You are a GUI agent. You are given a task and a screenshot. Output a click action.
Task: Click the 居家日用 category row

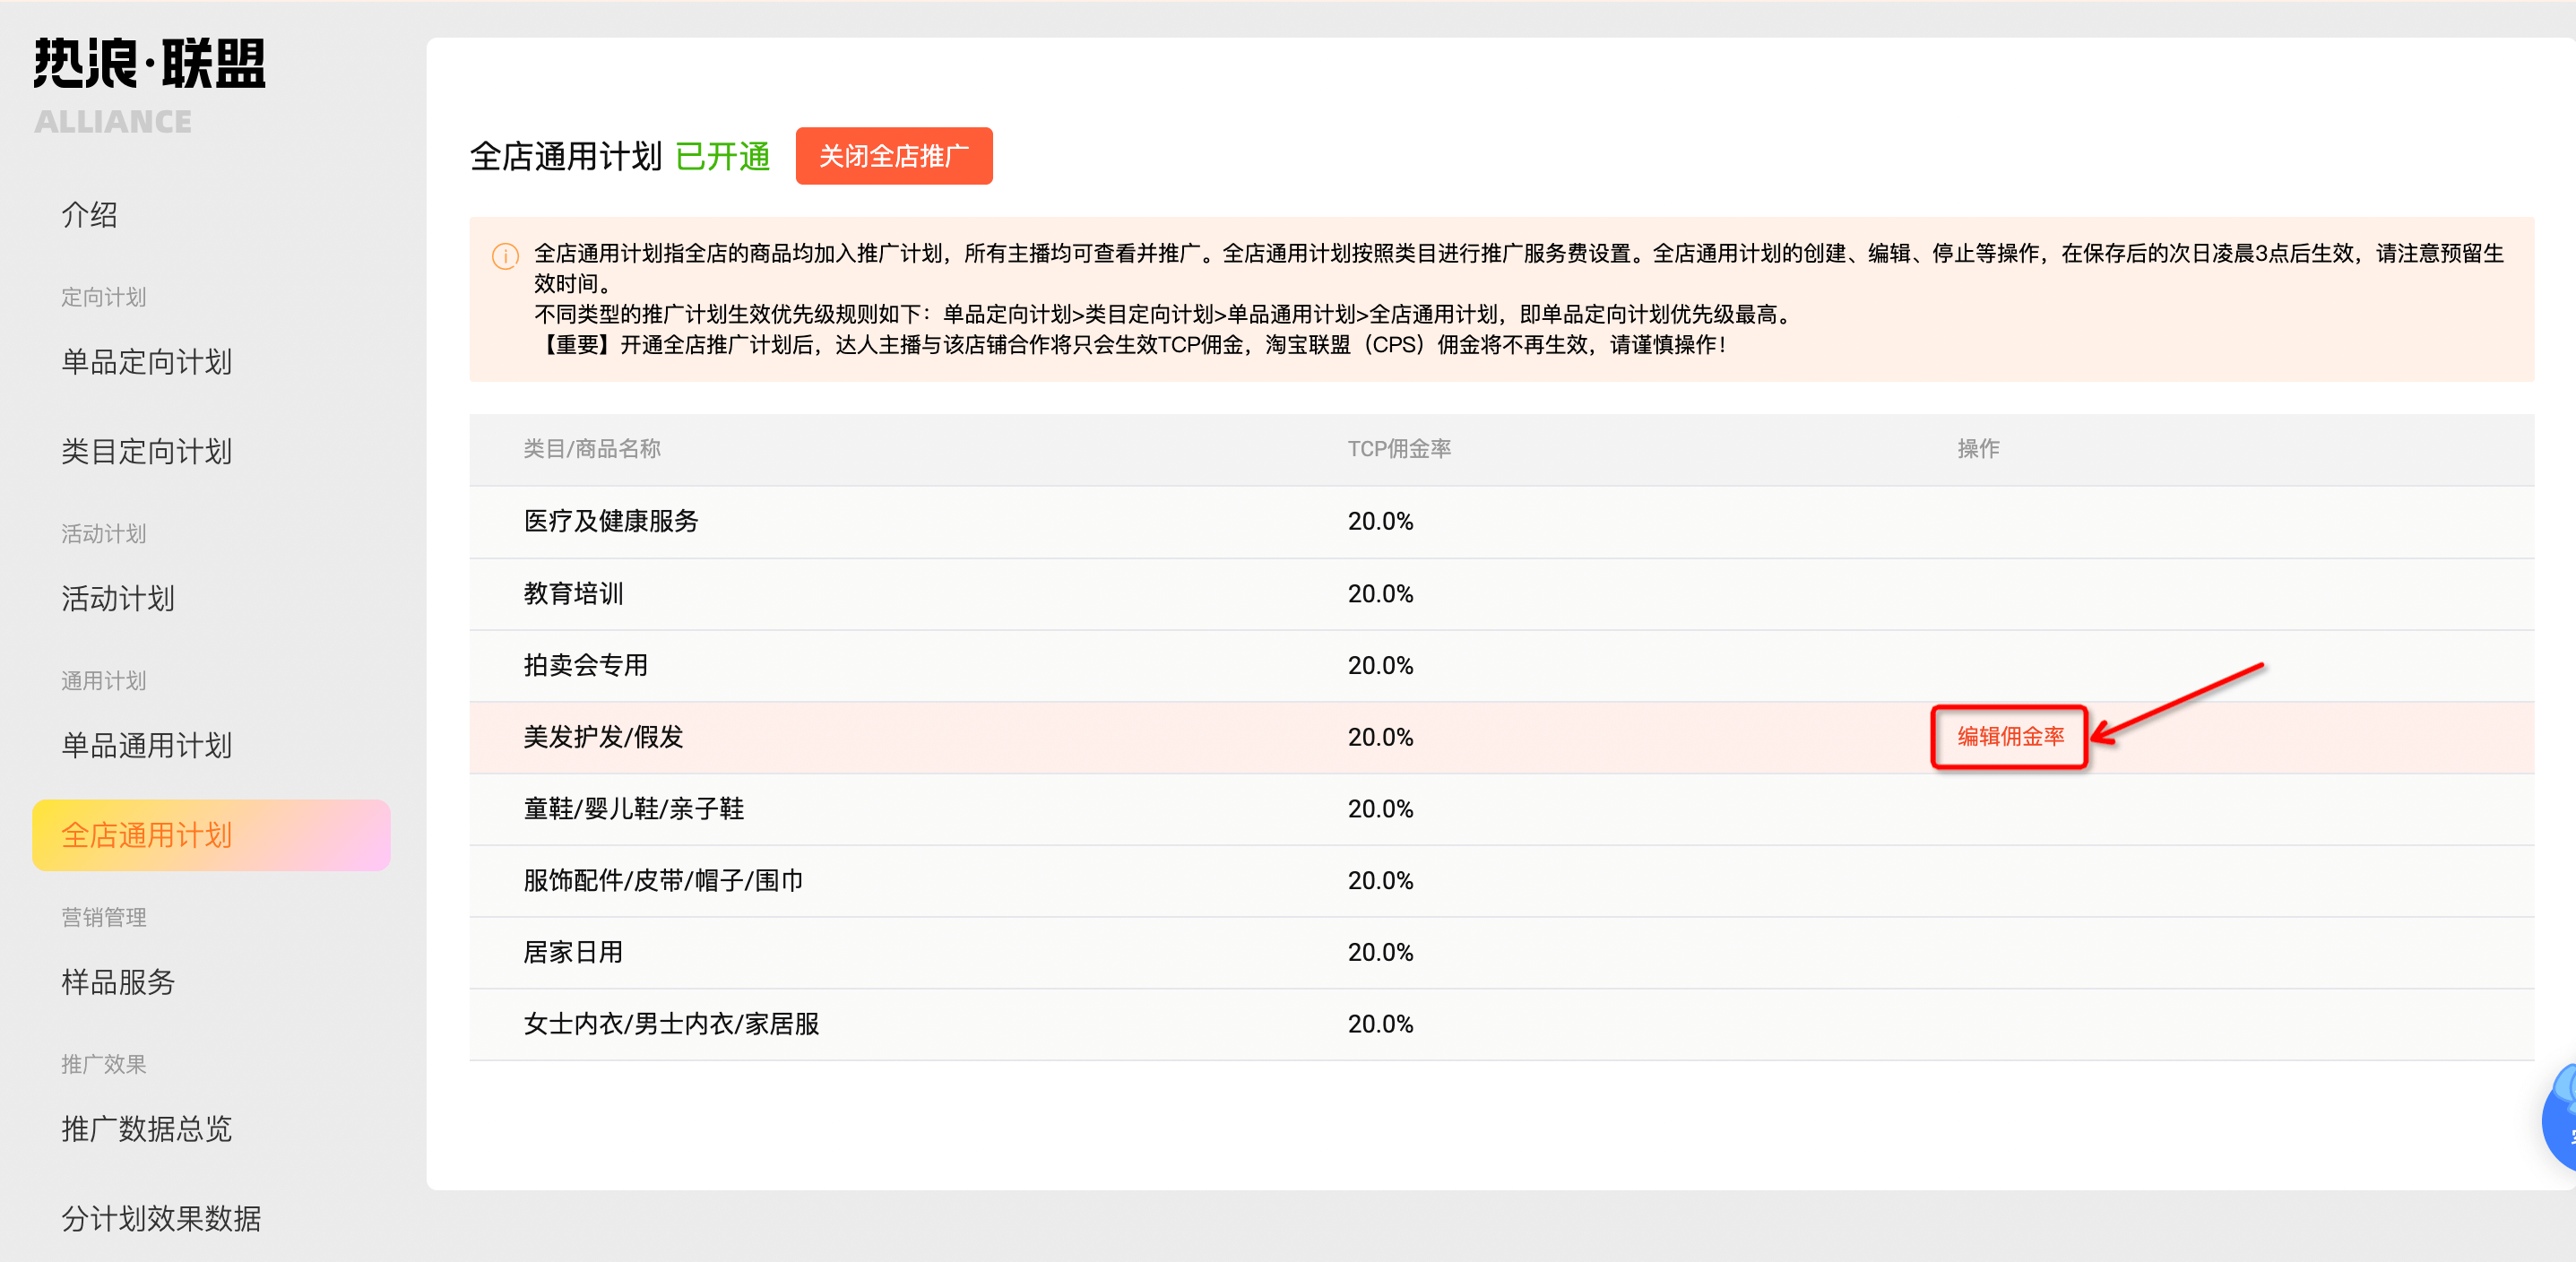tap(573, 952)
